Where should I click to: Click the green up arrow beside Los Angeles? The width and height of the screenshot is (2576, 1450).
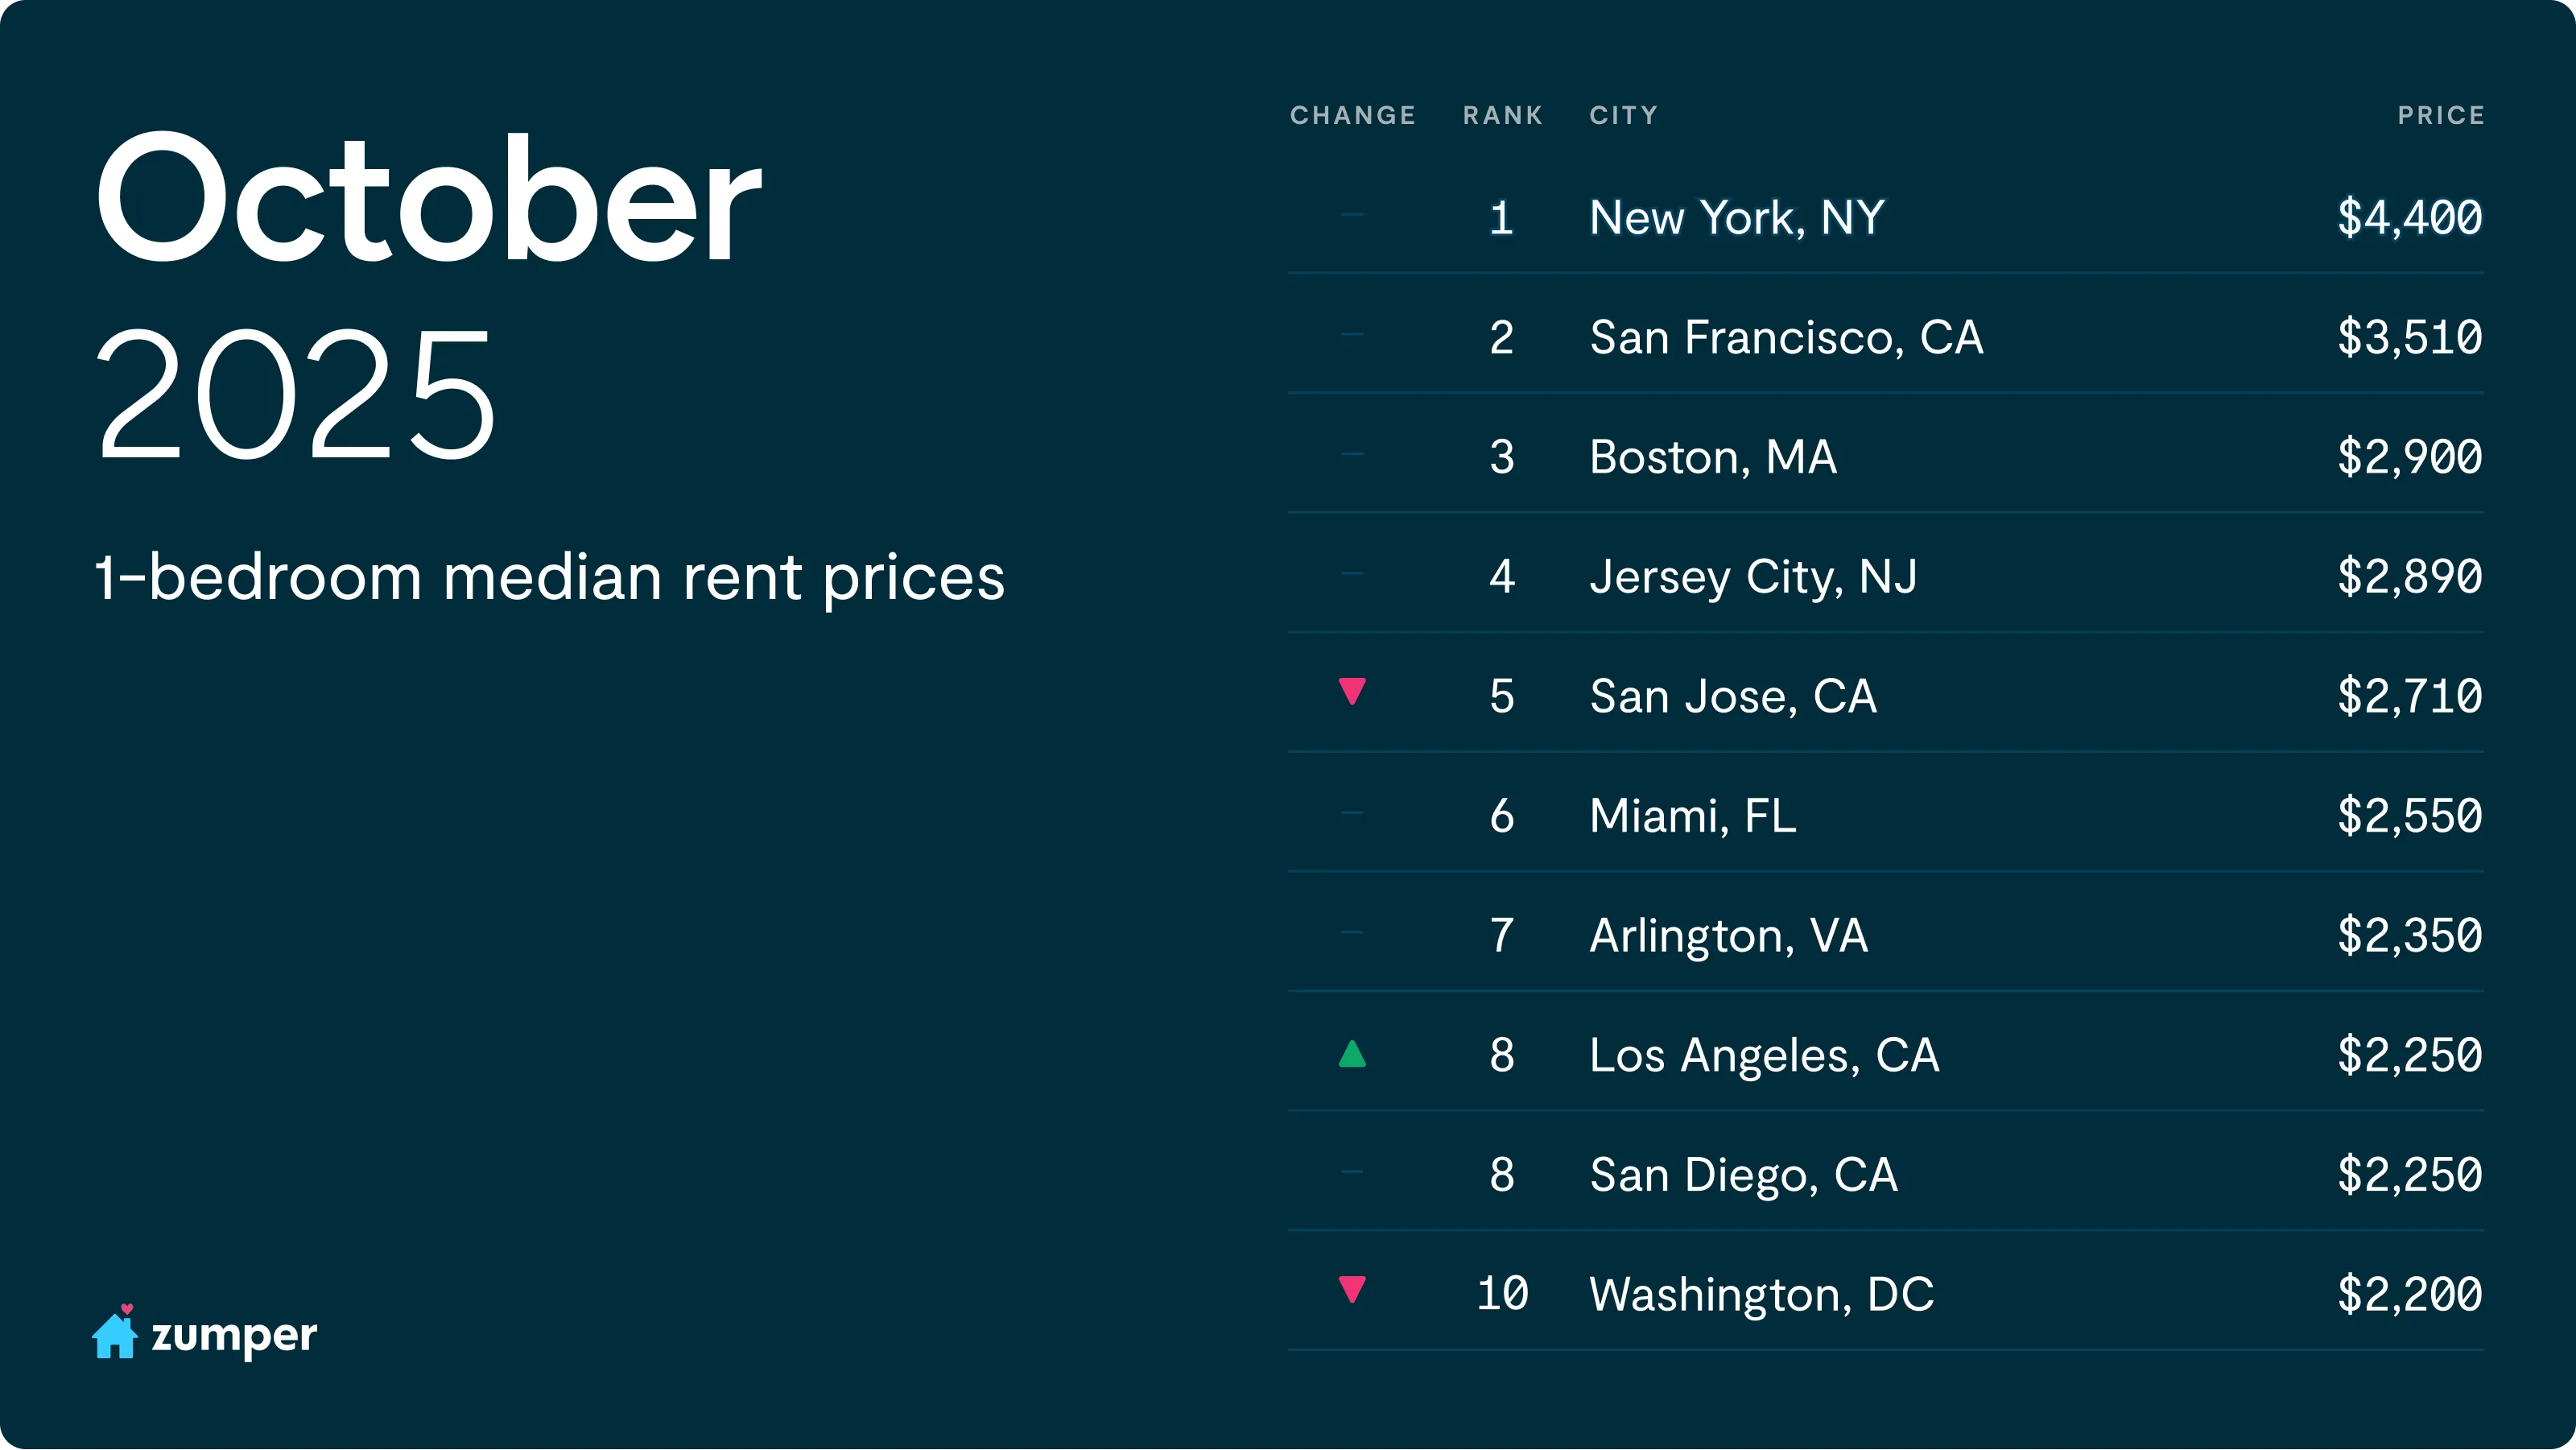pos(1352,1054)
